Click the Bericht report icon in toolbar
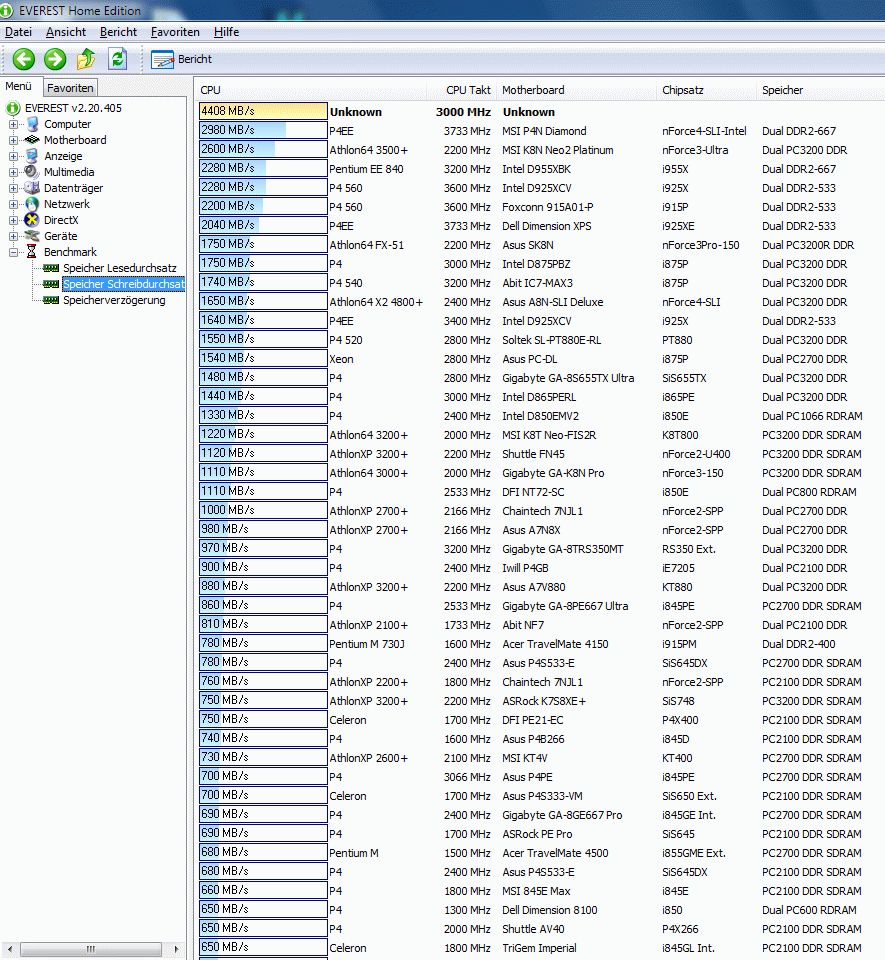Image resolution: width=885 pixels, height=960 pixels. pos(163,60)
